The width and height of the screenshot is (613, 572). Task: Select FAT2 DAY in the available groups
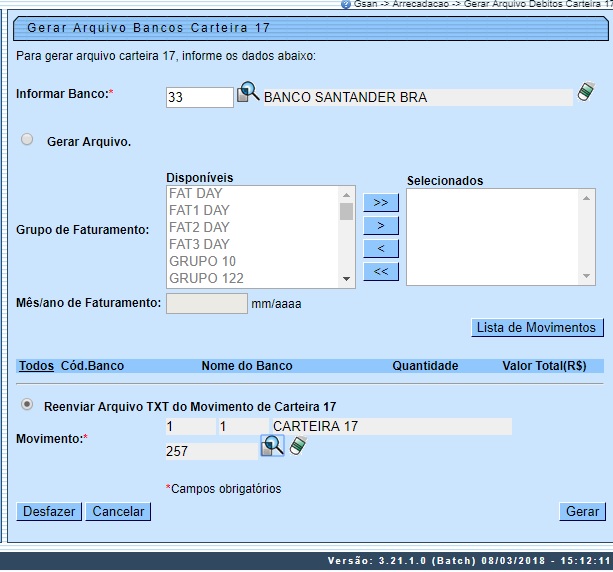(199, 227)
